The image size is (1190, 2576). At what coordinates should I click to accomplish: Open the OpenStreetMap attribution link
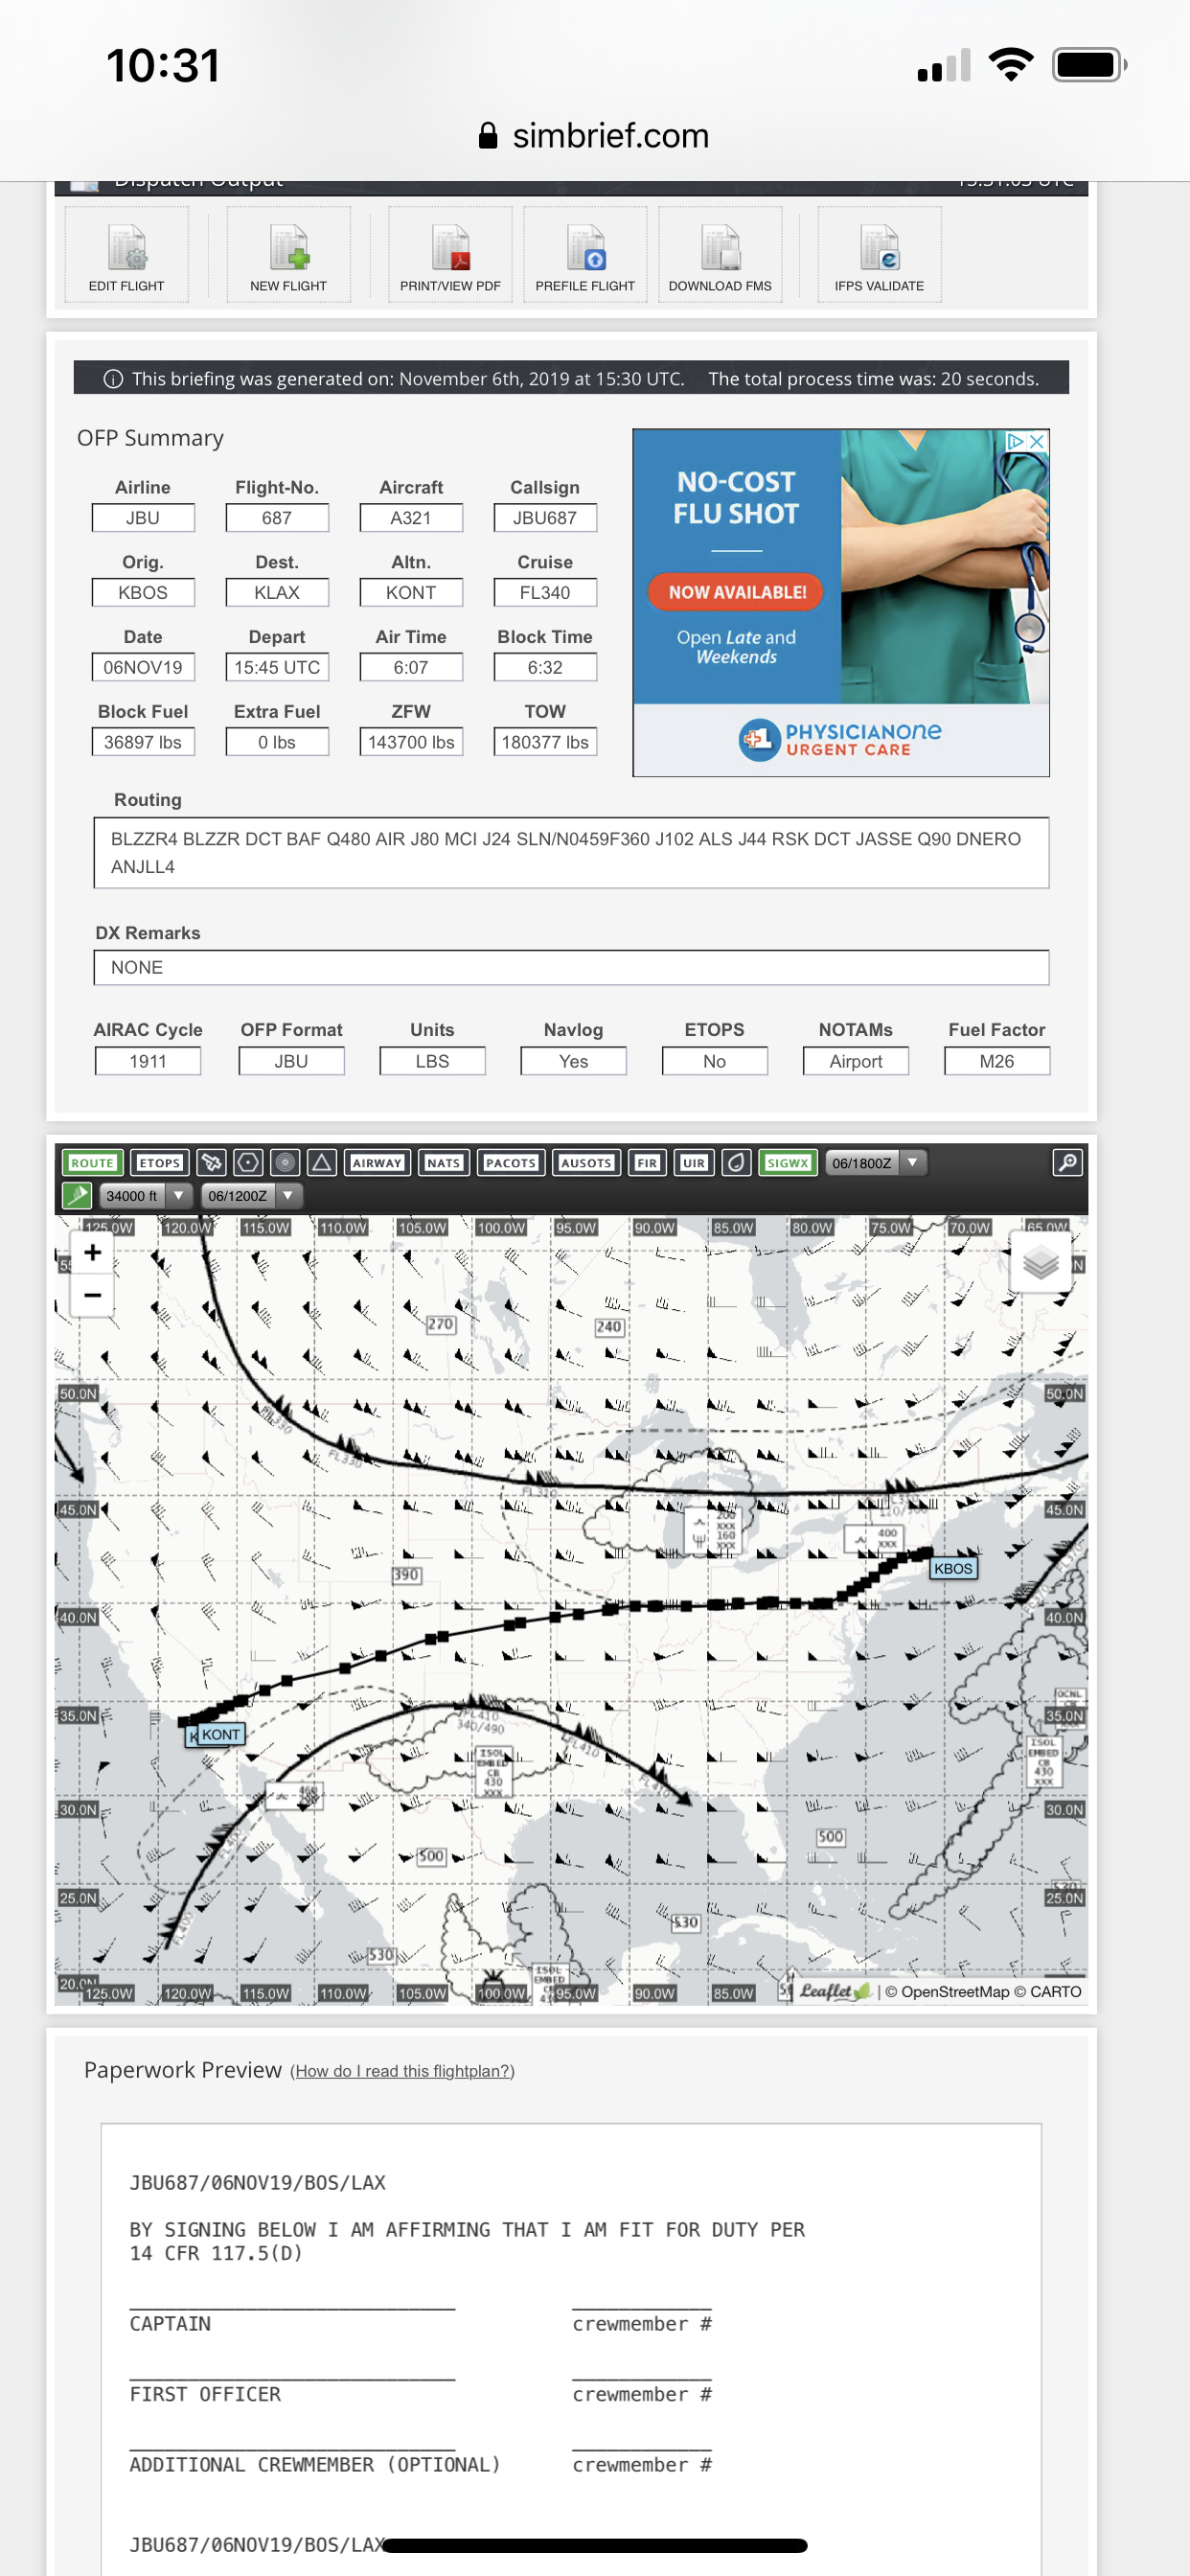coord(955,1992)
